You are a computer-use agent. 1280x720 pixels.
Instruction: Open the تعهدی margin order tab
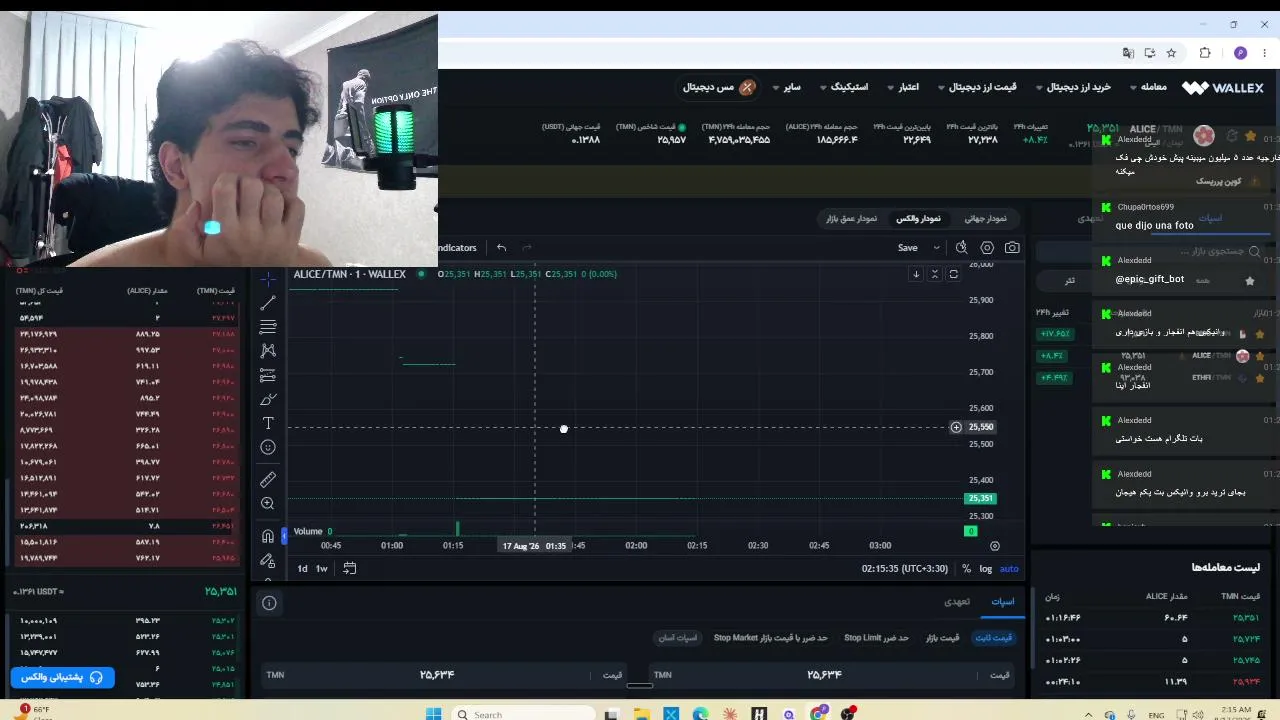tap(957, 601)
